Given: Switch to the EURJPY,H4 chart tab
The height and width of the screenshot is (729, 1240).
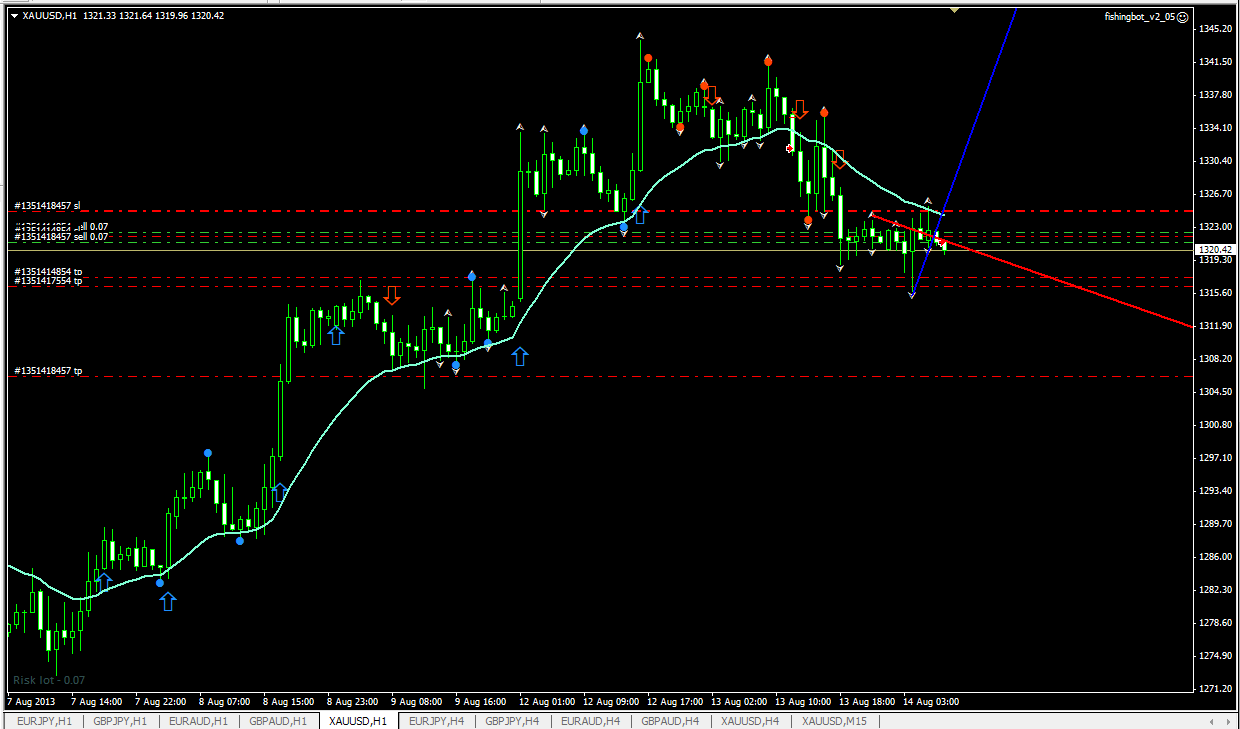Looking at the screenshot, I should (437, 721).
